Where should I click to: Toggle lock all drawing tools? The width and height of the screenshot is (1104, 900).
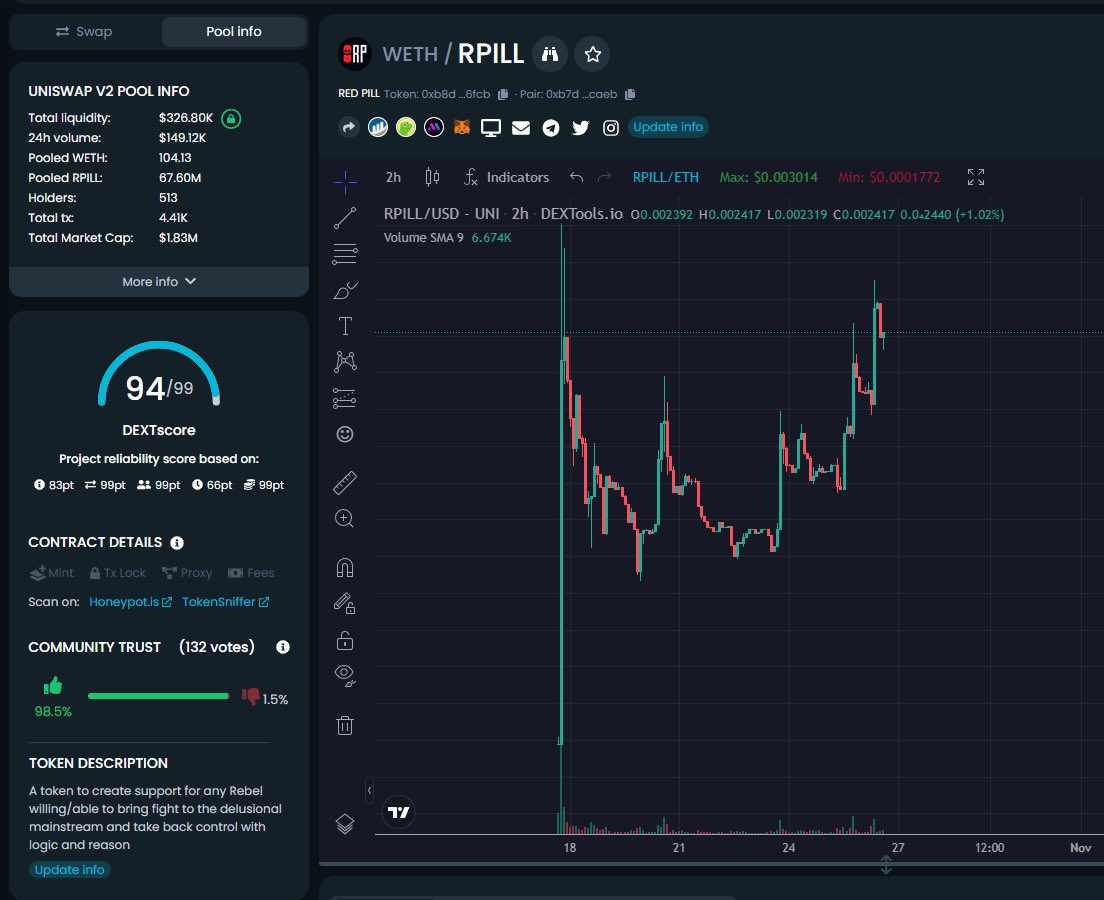pyautogui.click(x=345, y=640)
